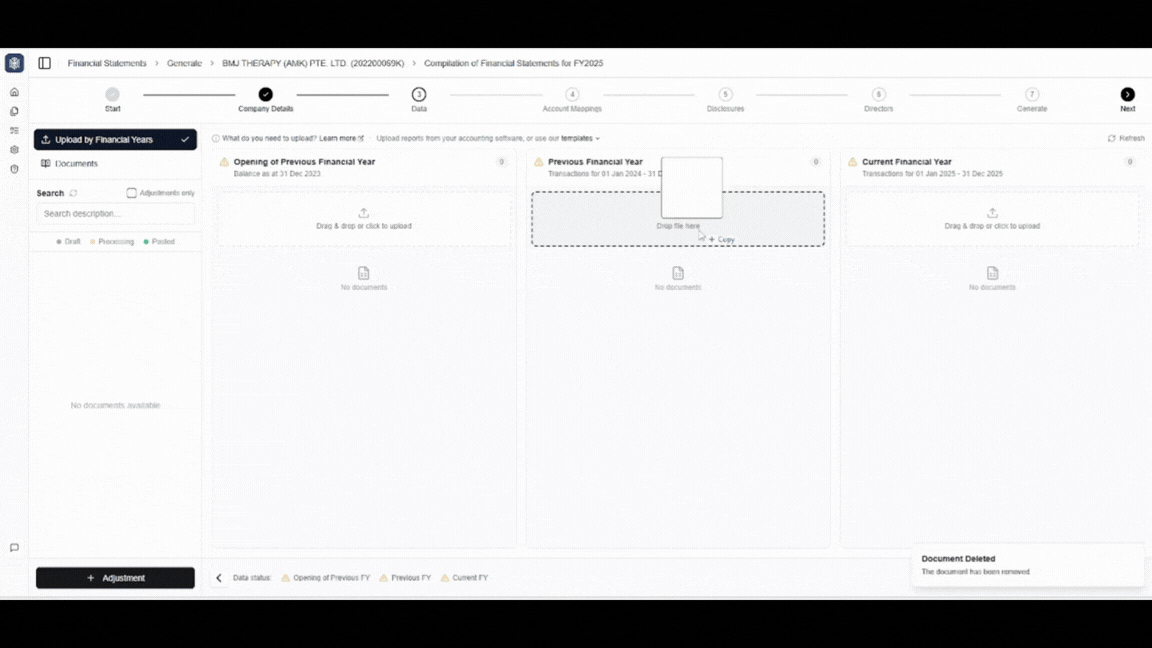Expand the templates dropdown
Screen dimensions: 1152x648
(x=580, y=139)
